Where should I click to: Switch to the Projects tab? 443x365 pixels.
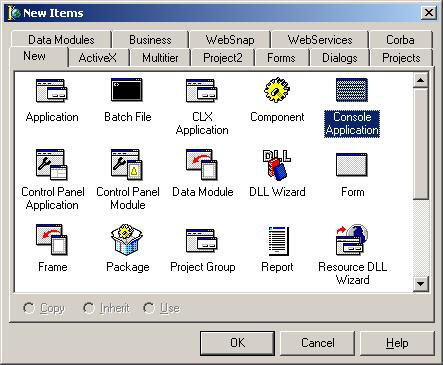coord(401,58)
